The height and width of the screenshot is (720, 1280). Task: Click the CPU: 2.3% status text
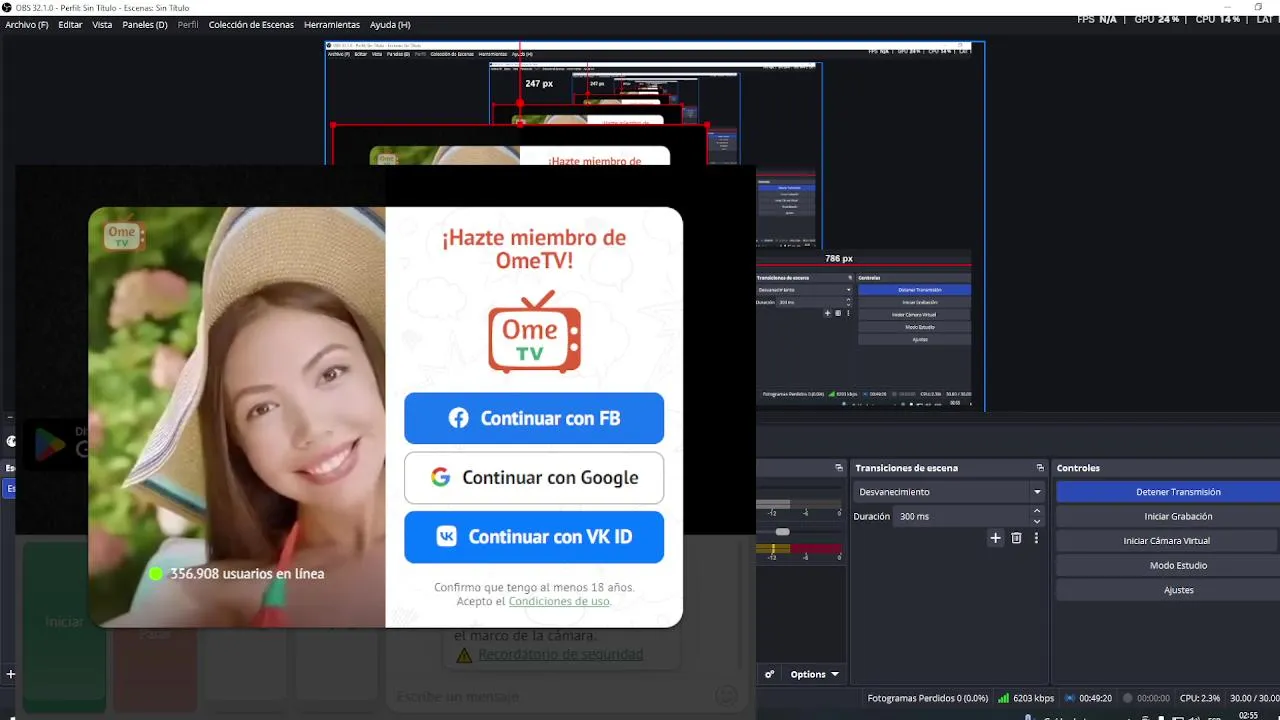tap(1200, 698)
